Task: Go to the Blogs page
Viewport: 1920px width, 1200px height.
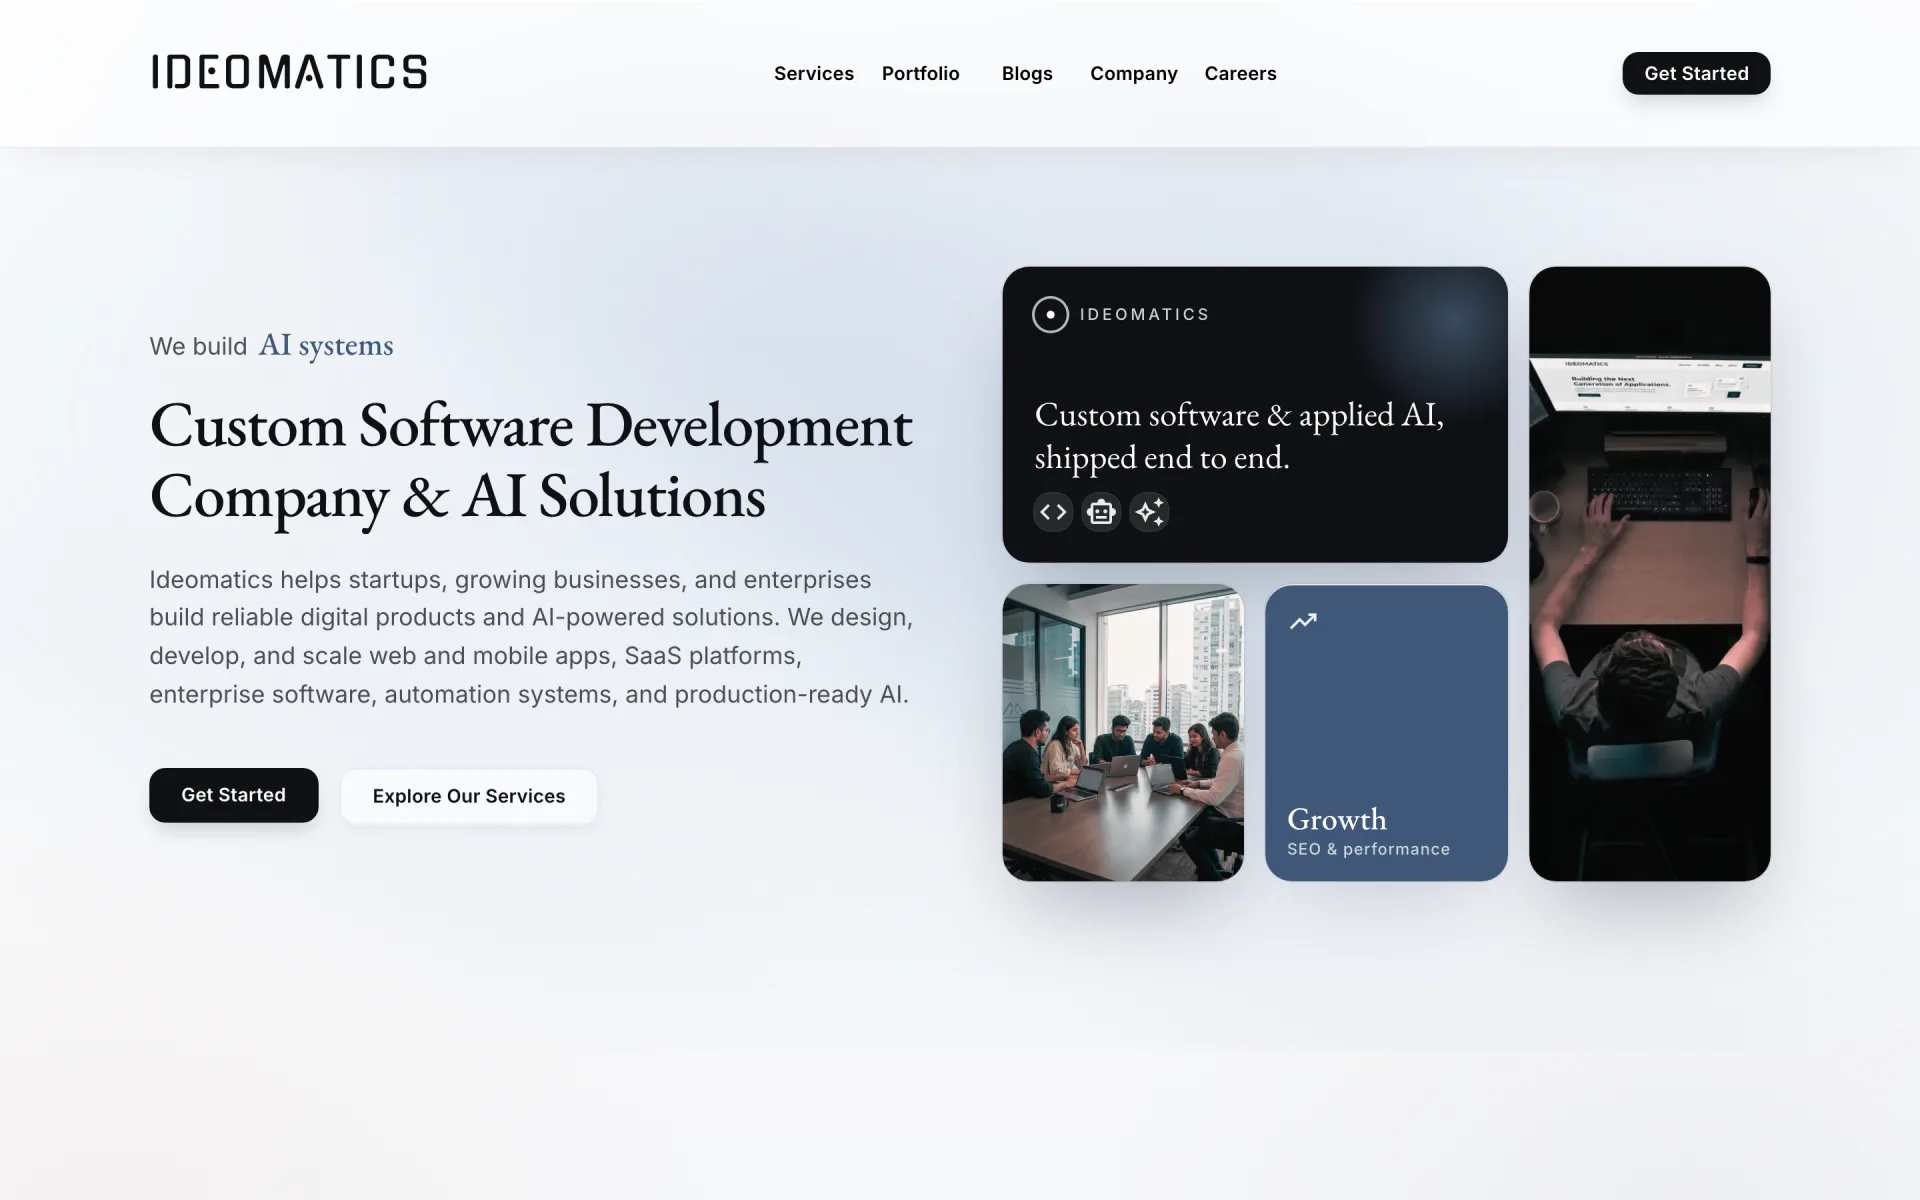Action: point(1027,73)
